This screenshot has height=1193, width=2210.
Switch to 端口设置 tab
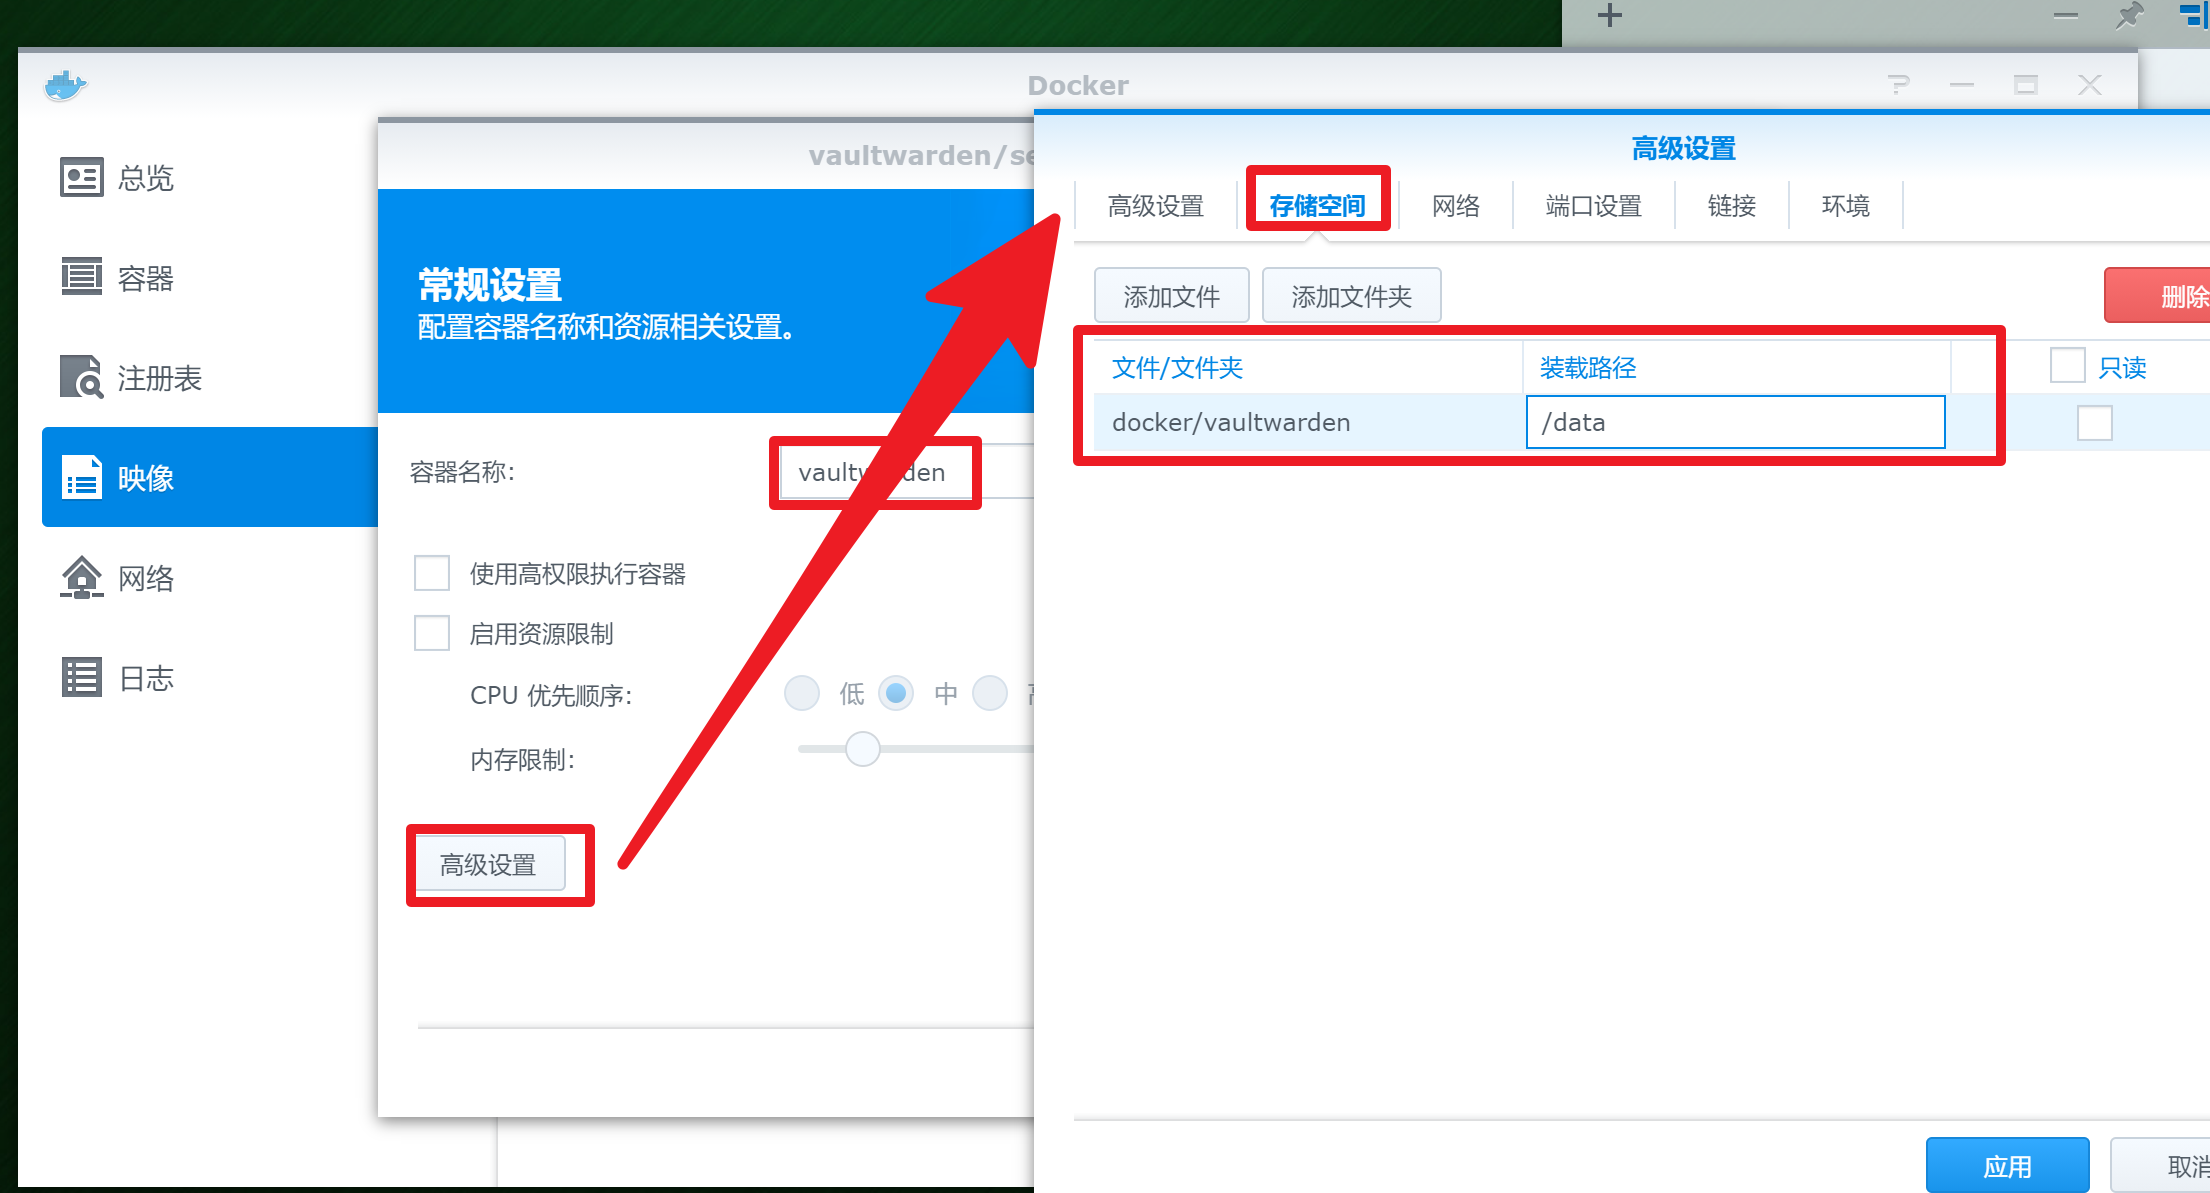coord(1594,206)
